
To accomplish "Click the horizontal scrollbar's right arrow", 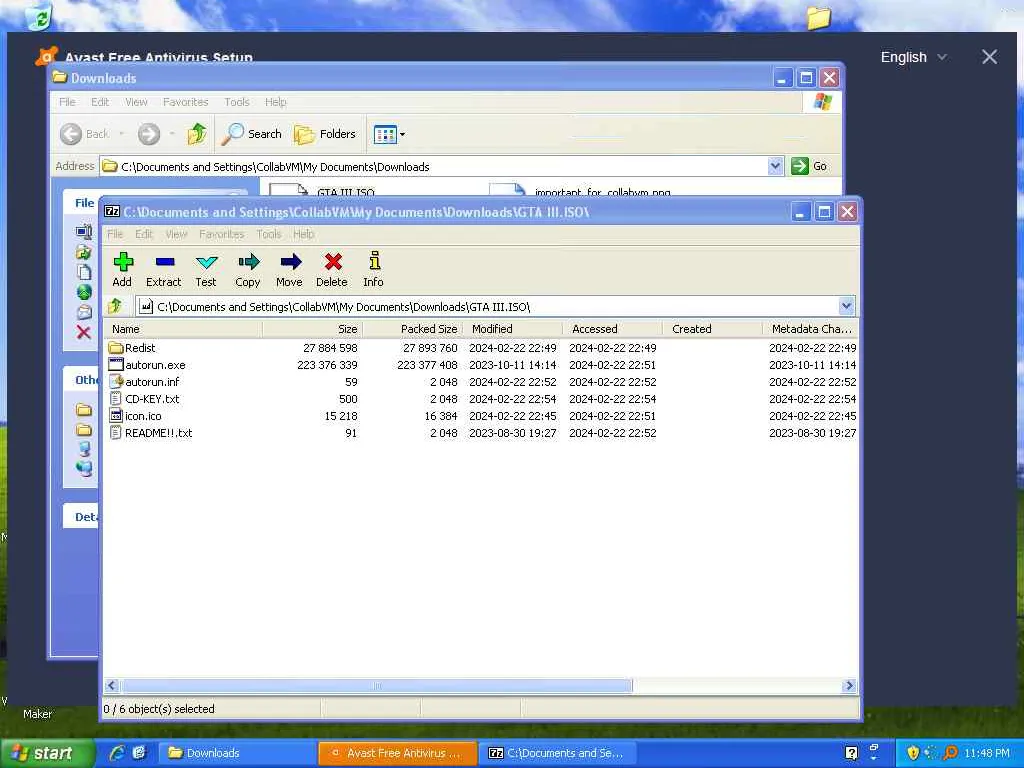I will [849, 686].
